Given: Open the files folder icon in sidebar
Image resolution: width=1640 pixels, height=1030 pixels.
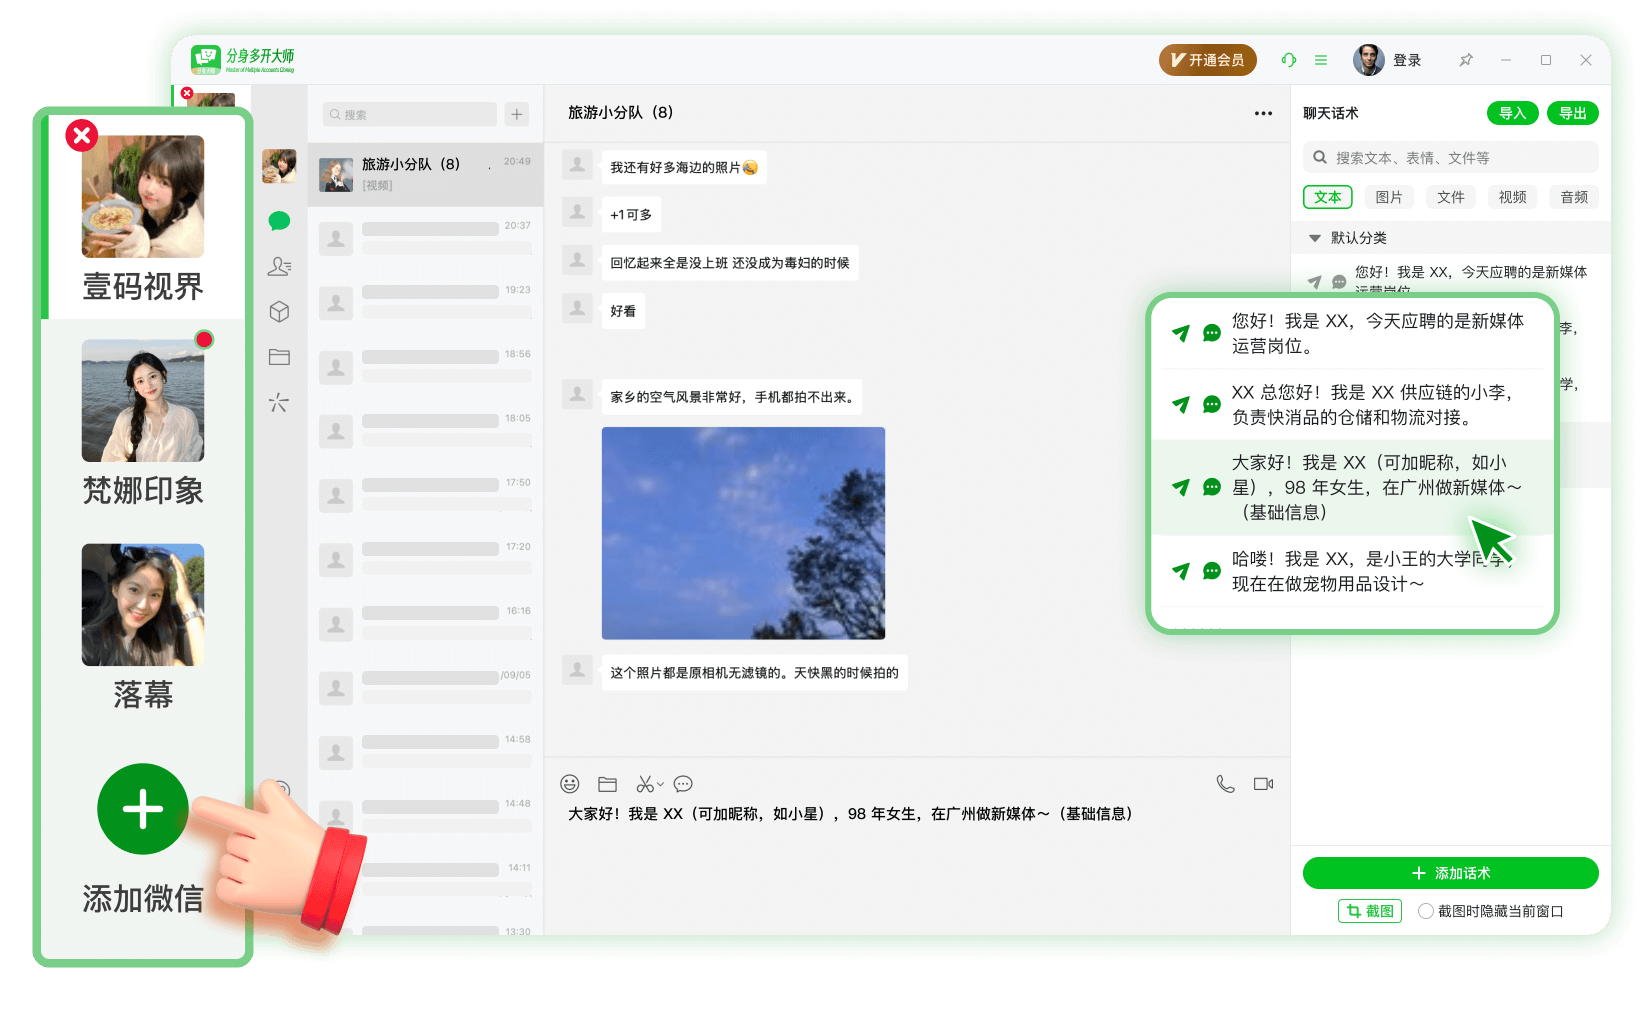Looking at the screenshot, I should tap(279, 356).
